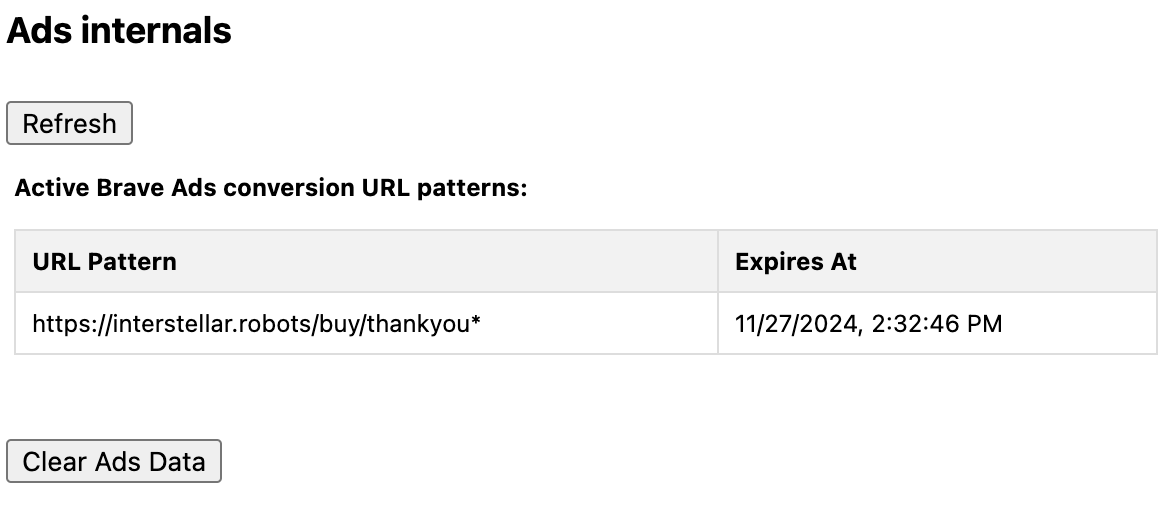The image size is (1170, 510).
Task: Click the time 2:32:46 in the table
Action: [x=914, y=324]
